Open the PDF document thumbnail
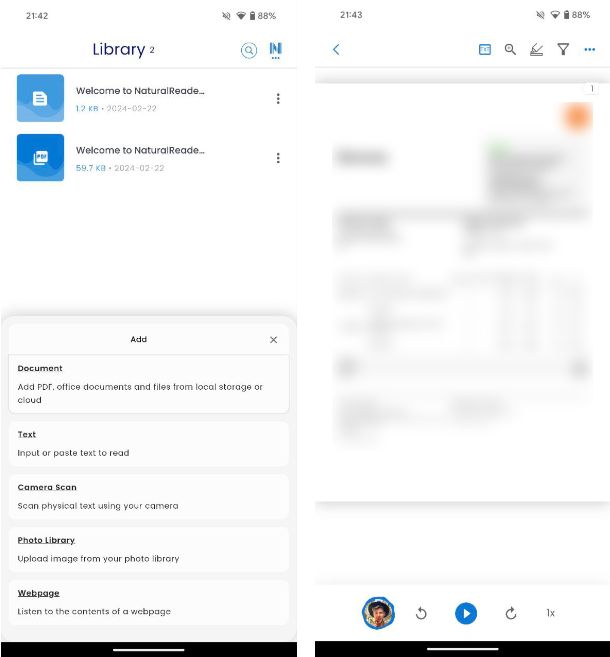The image size is (610, 657). (40, 158)
